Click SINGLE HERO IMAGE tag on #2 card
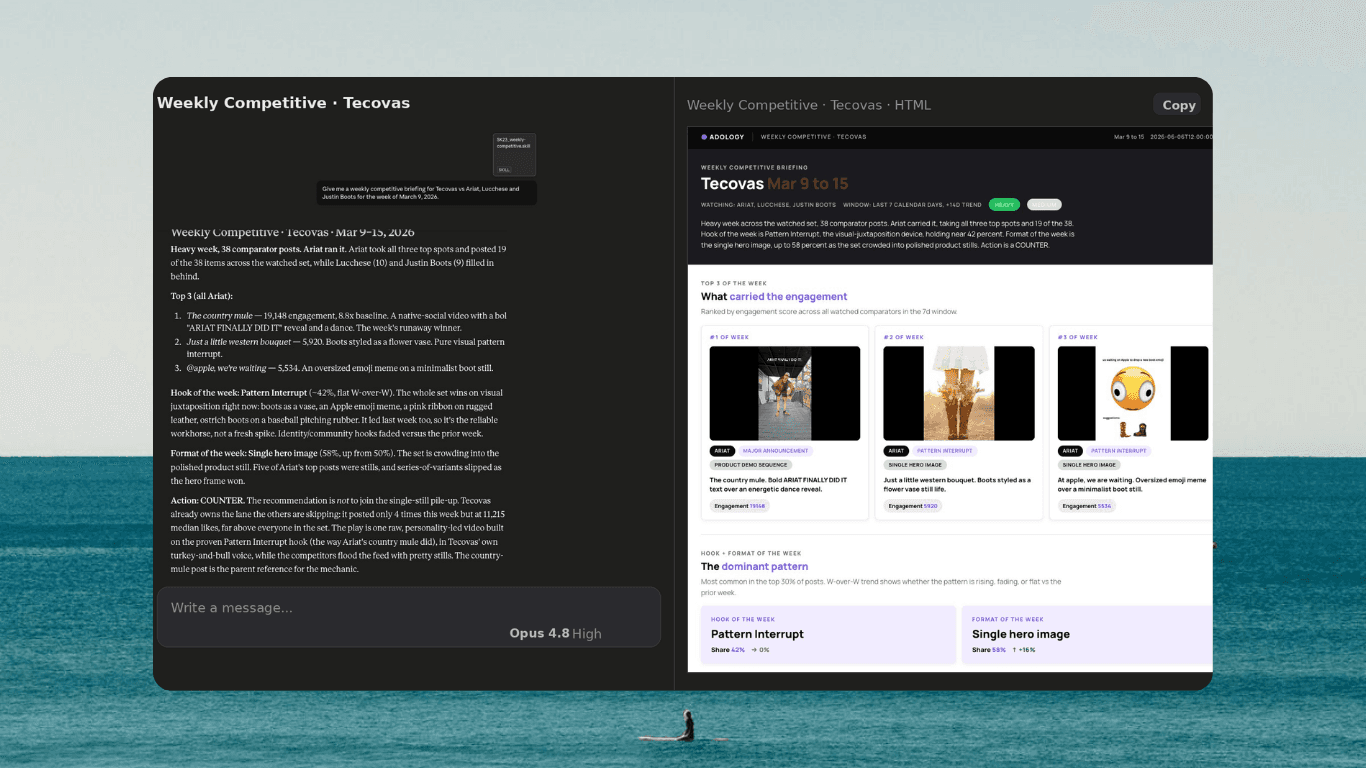 point(916,465)
